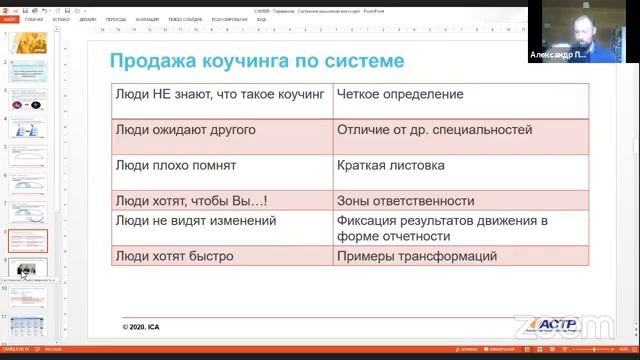Click the spell check icon in status bar
Viewport: 640px width, 360px height.
37,349
